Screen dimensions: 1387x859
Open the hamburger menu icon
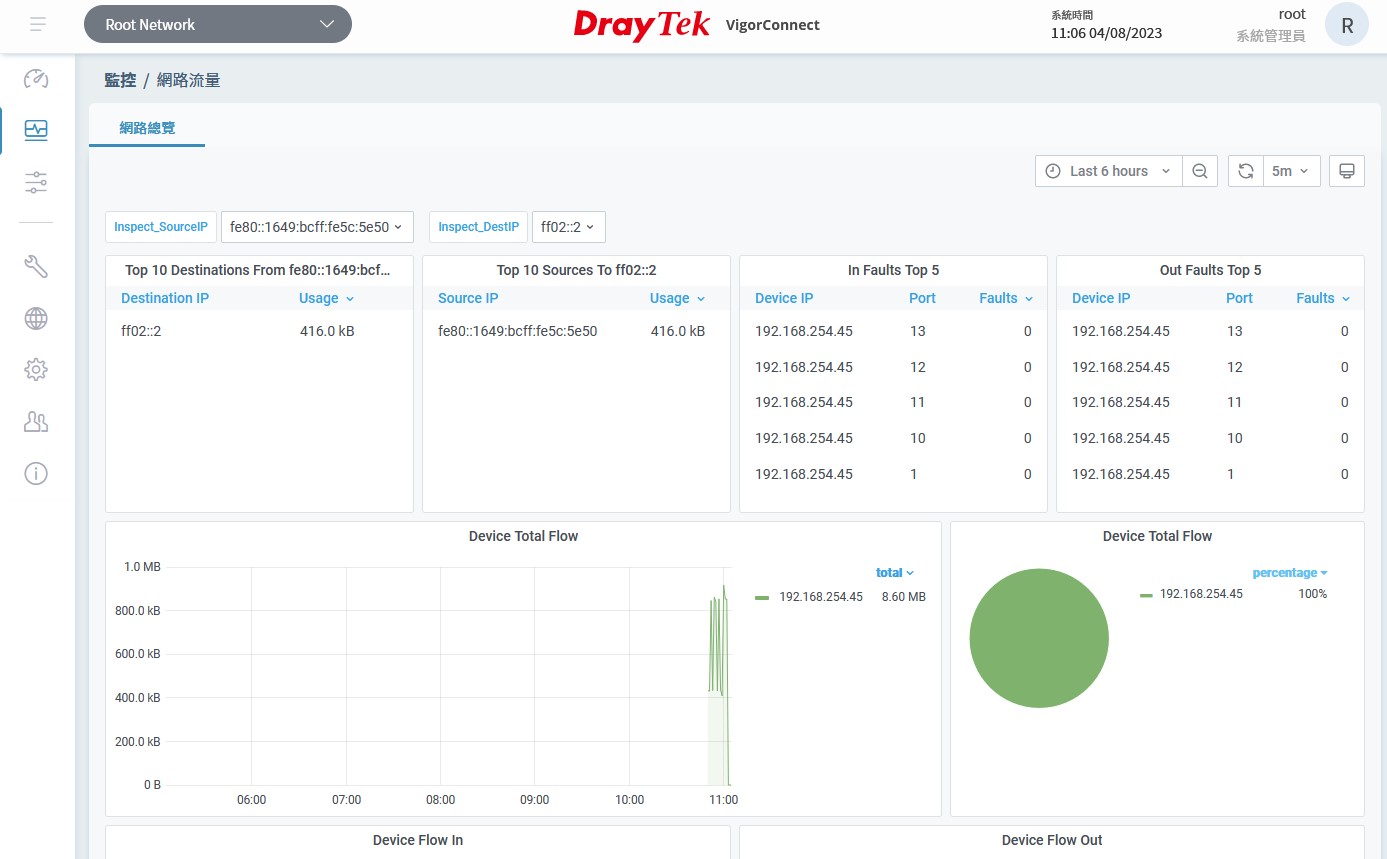38,24
